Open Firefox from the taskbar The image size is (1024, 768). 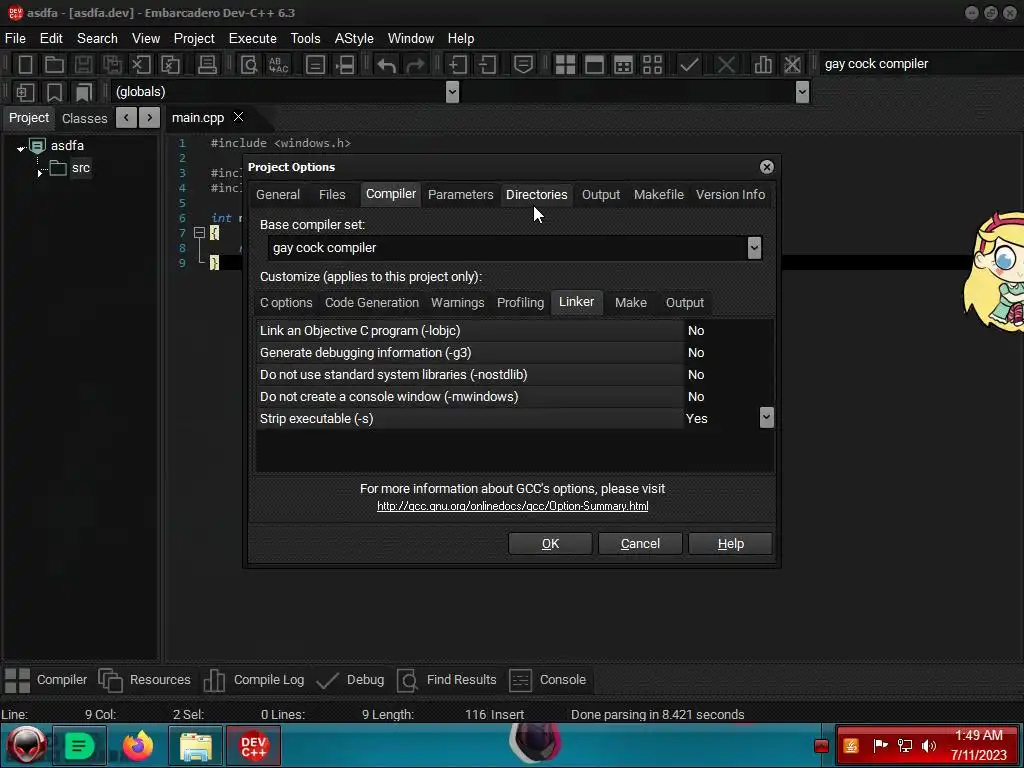click(138, 746)
